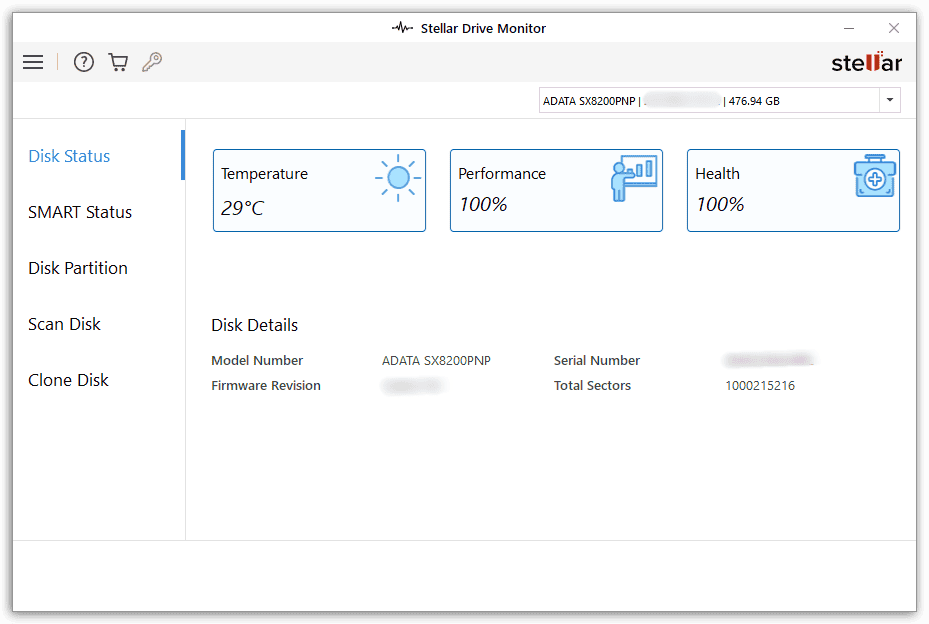Open the Disk Partition section
The height and width of the screenshot is (624, 929).
click(78, 268)
